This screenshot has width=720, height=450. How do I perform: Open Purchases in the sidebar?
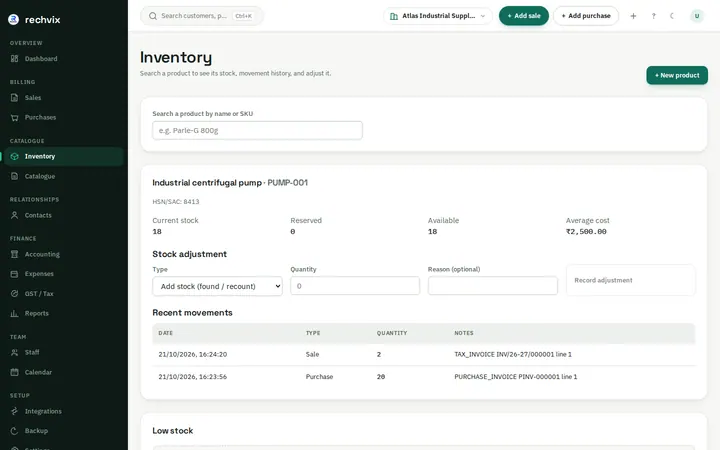pos(62,118)
